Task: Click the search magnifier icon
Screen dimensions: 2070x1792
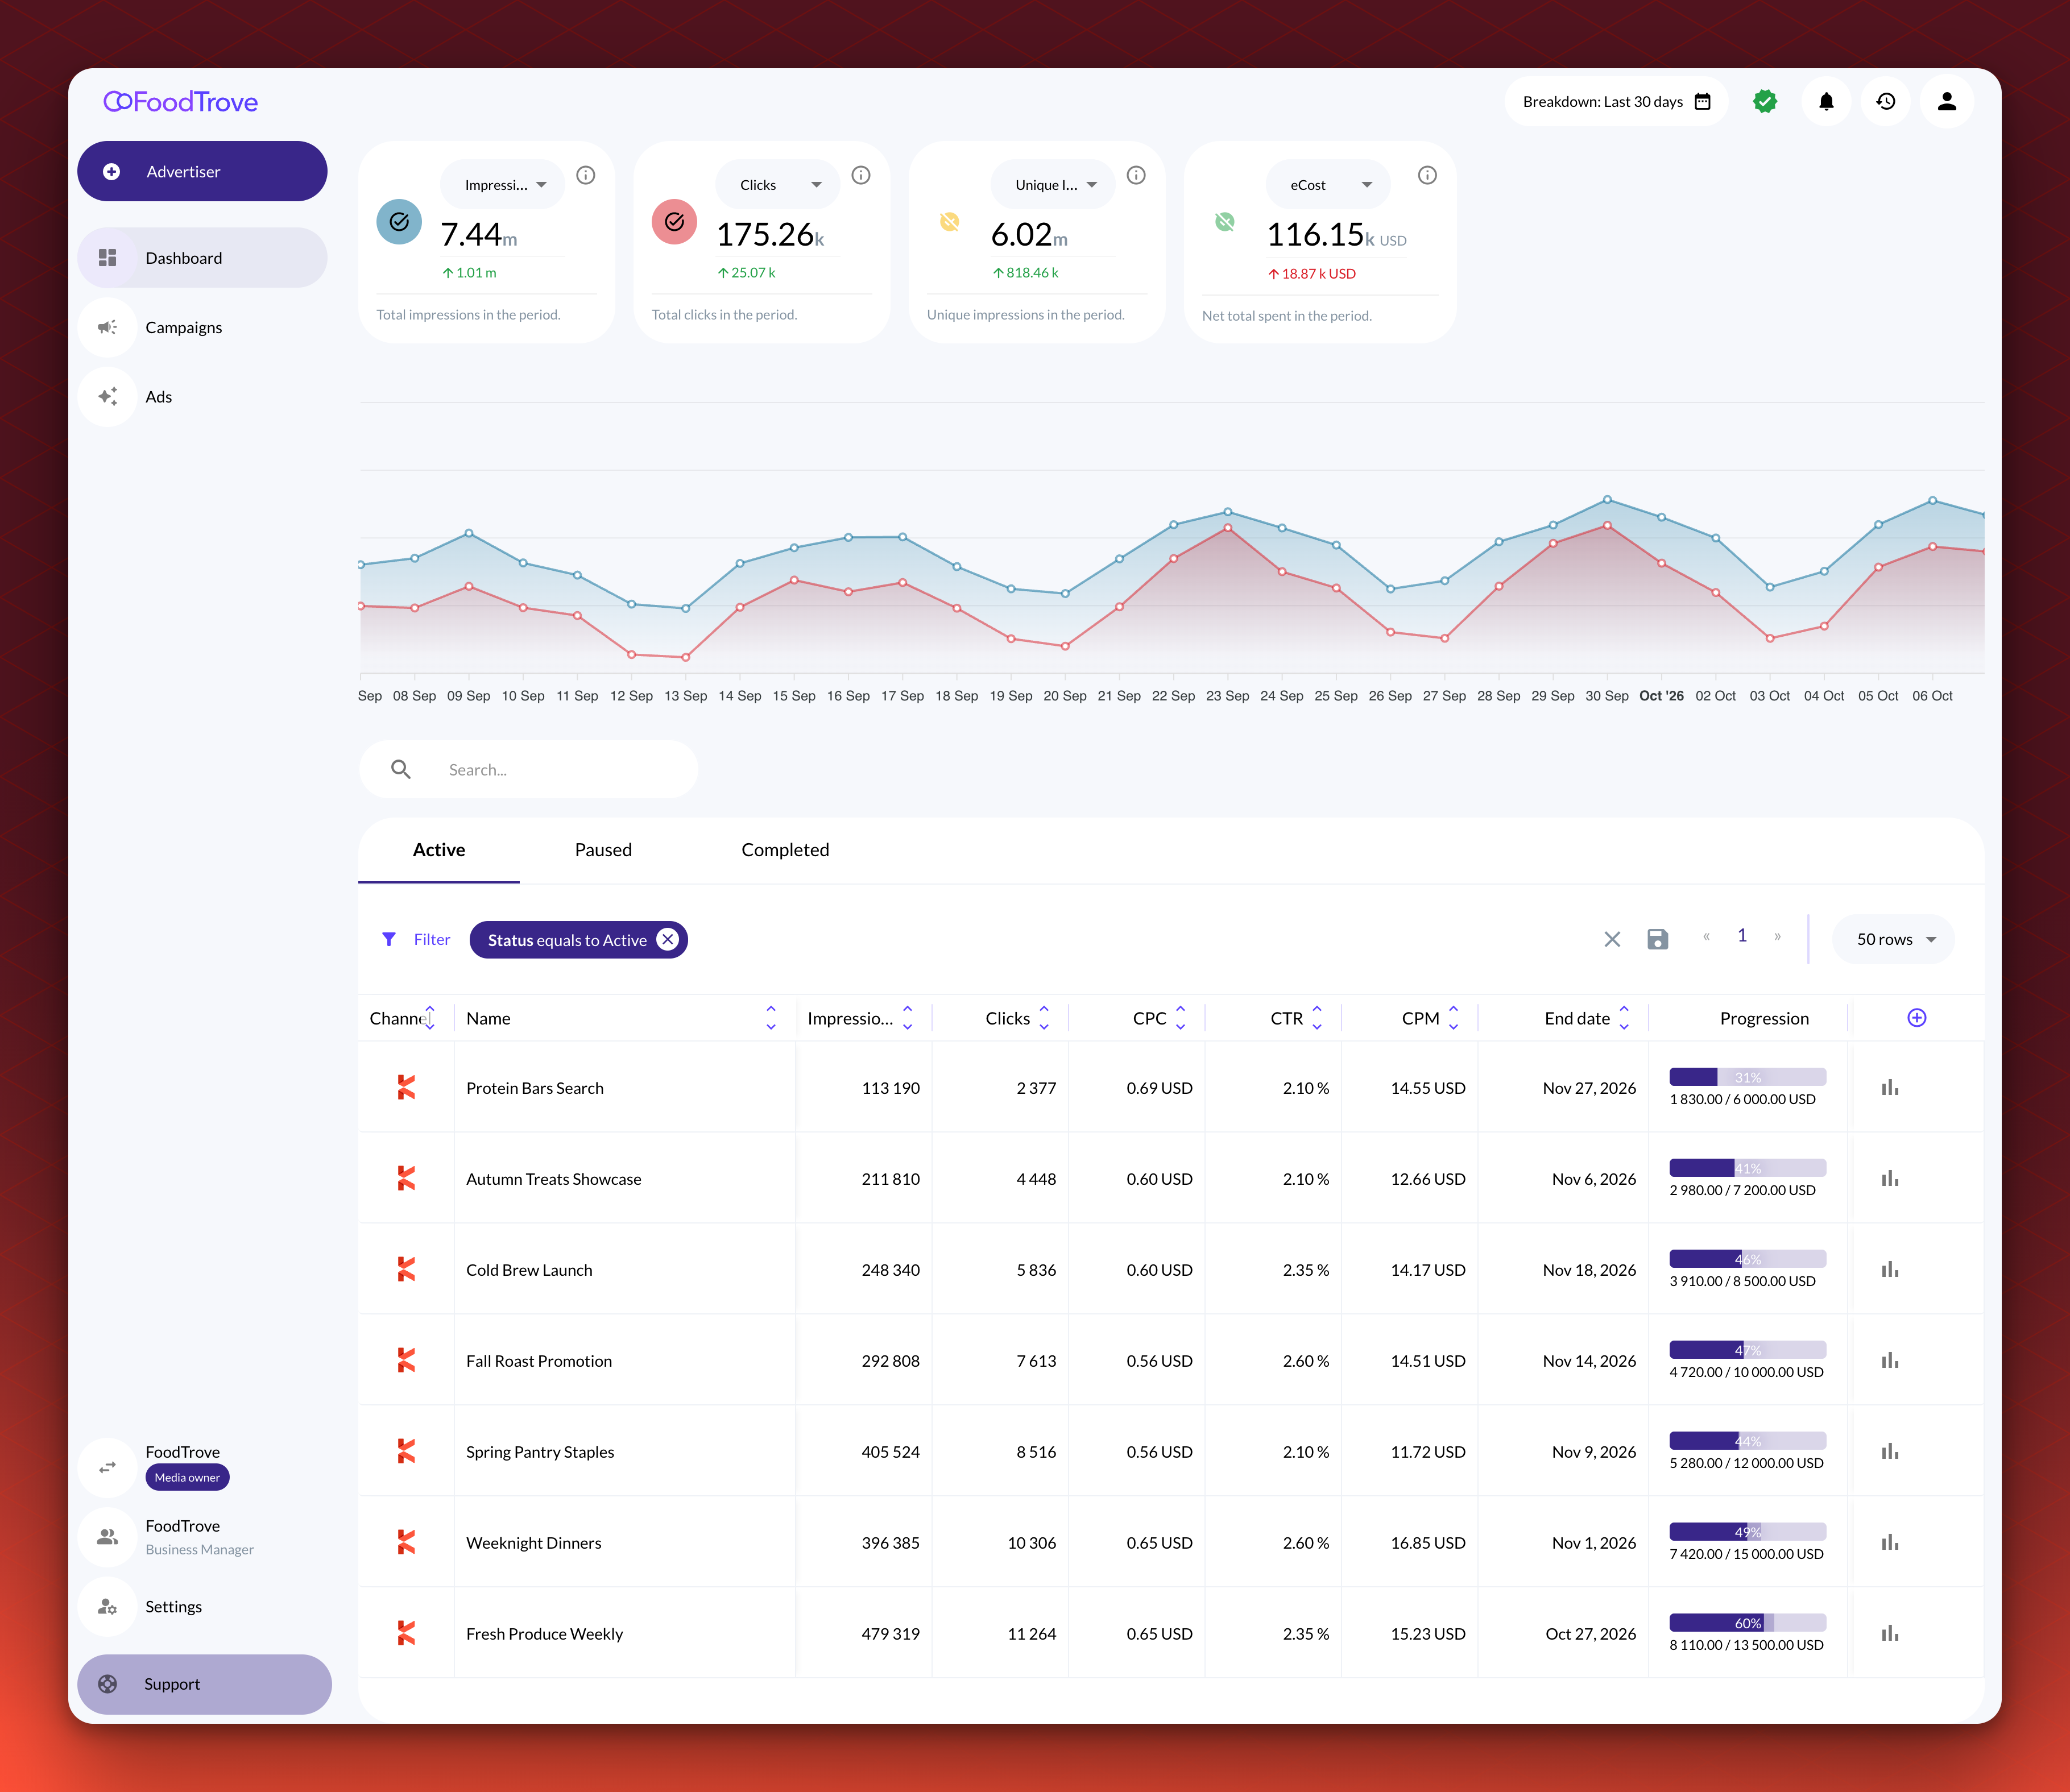Action: 401,769
